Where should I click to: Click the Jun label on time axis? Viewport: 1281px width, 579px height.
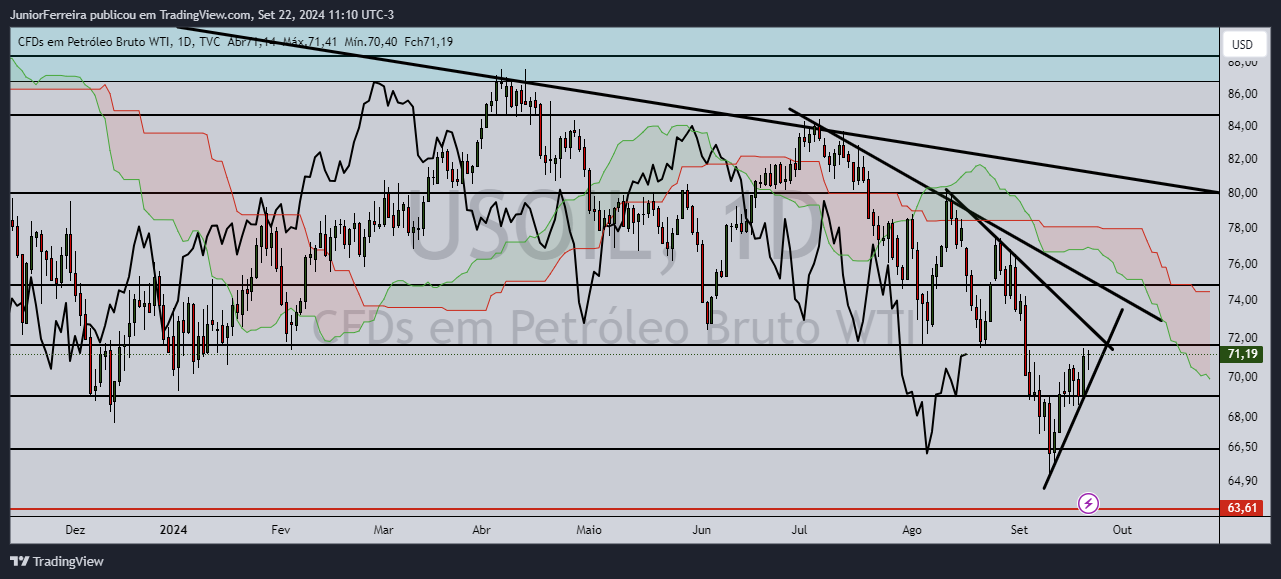702,530
